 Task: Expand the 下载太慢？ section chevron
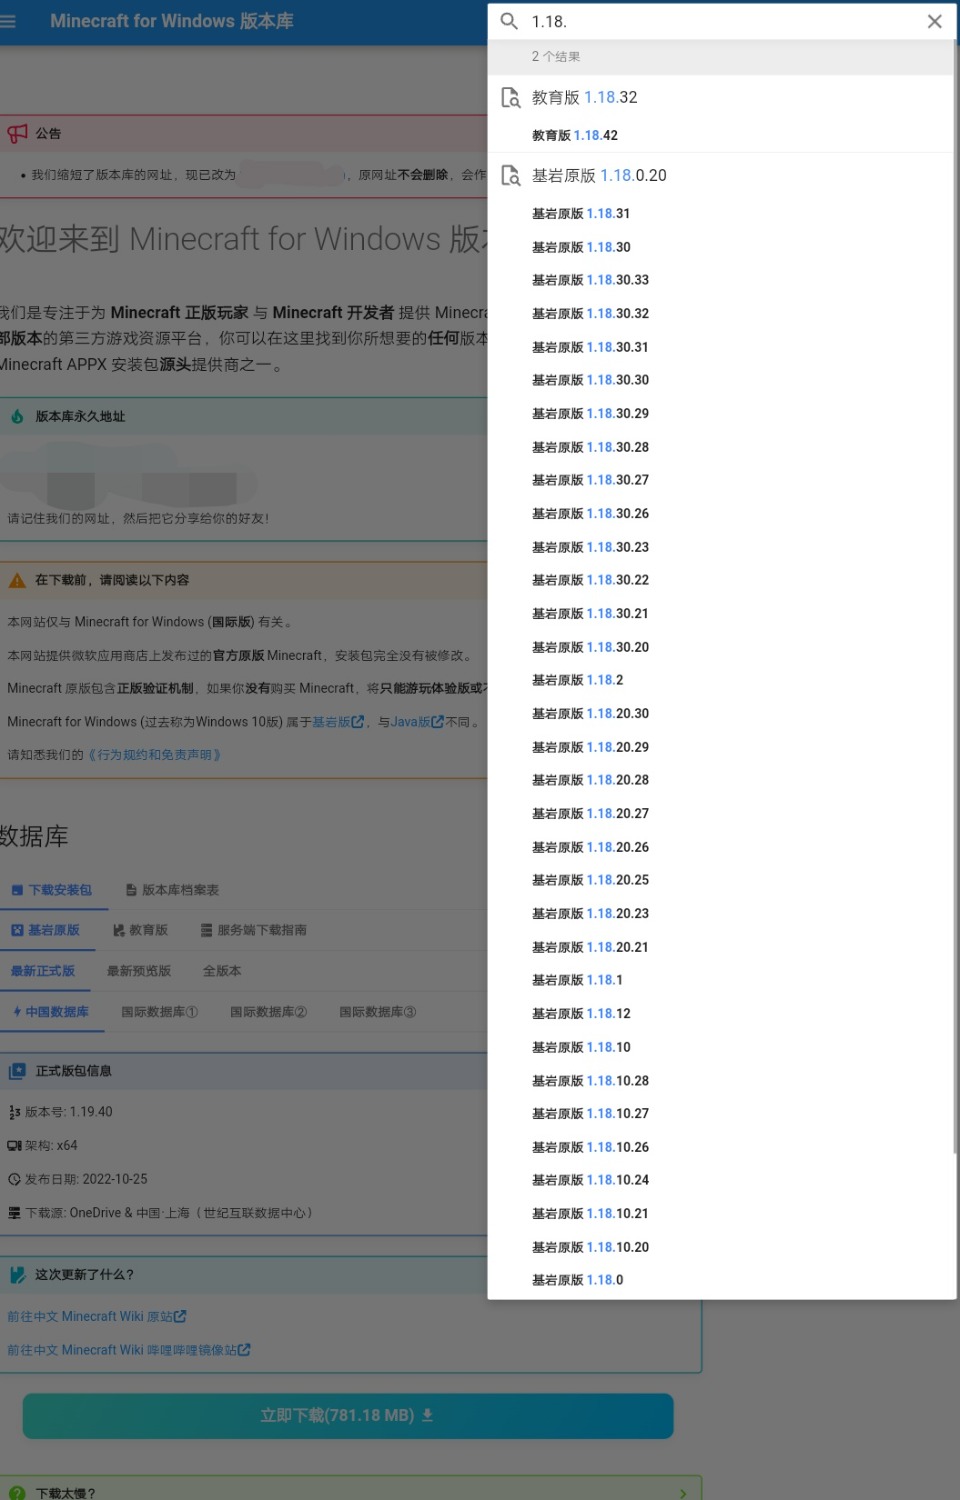click(x=683, y=1493)
